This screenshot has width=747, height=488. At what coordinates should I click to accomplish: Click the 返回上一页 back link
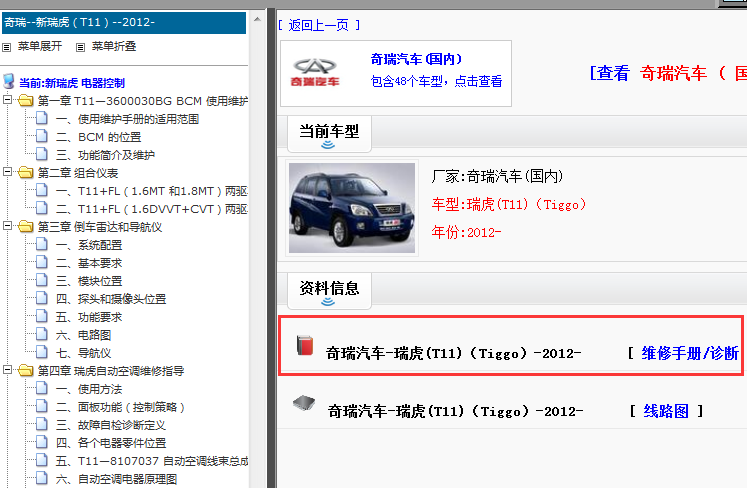coord(319,25)
